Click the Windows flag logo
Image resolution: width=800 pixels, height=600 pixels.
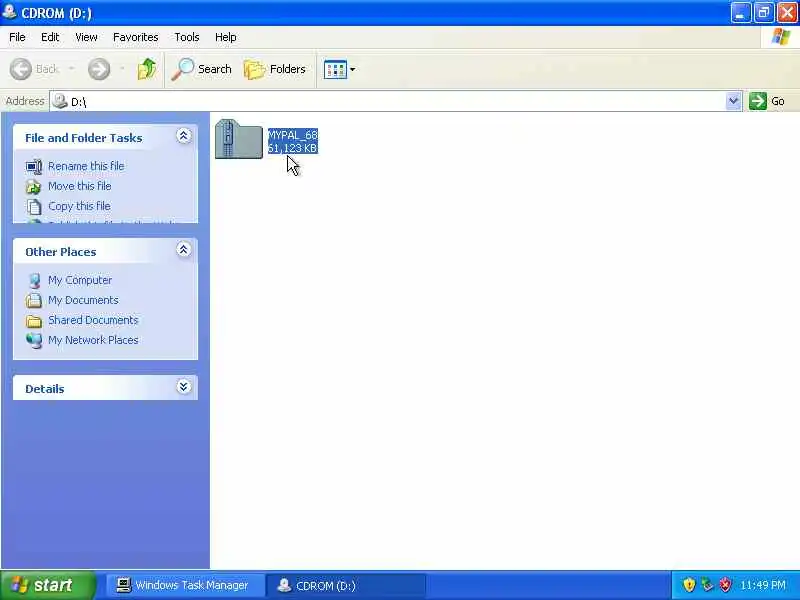(781, 37)
